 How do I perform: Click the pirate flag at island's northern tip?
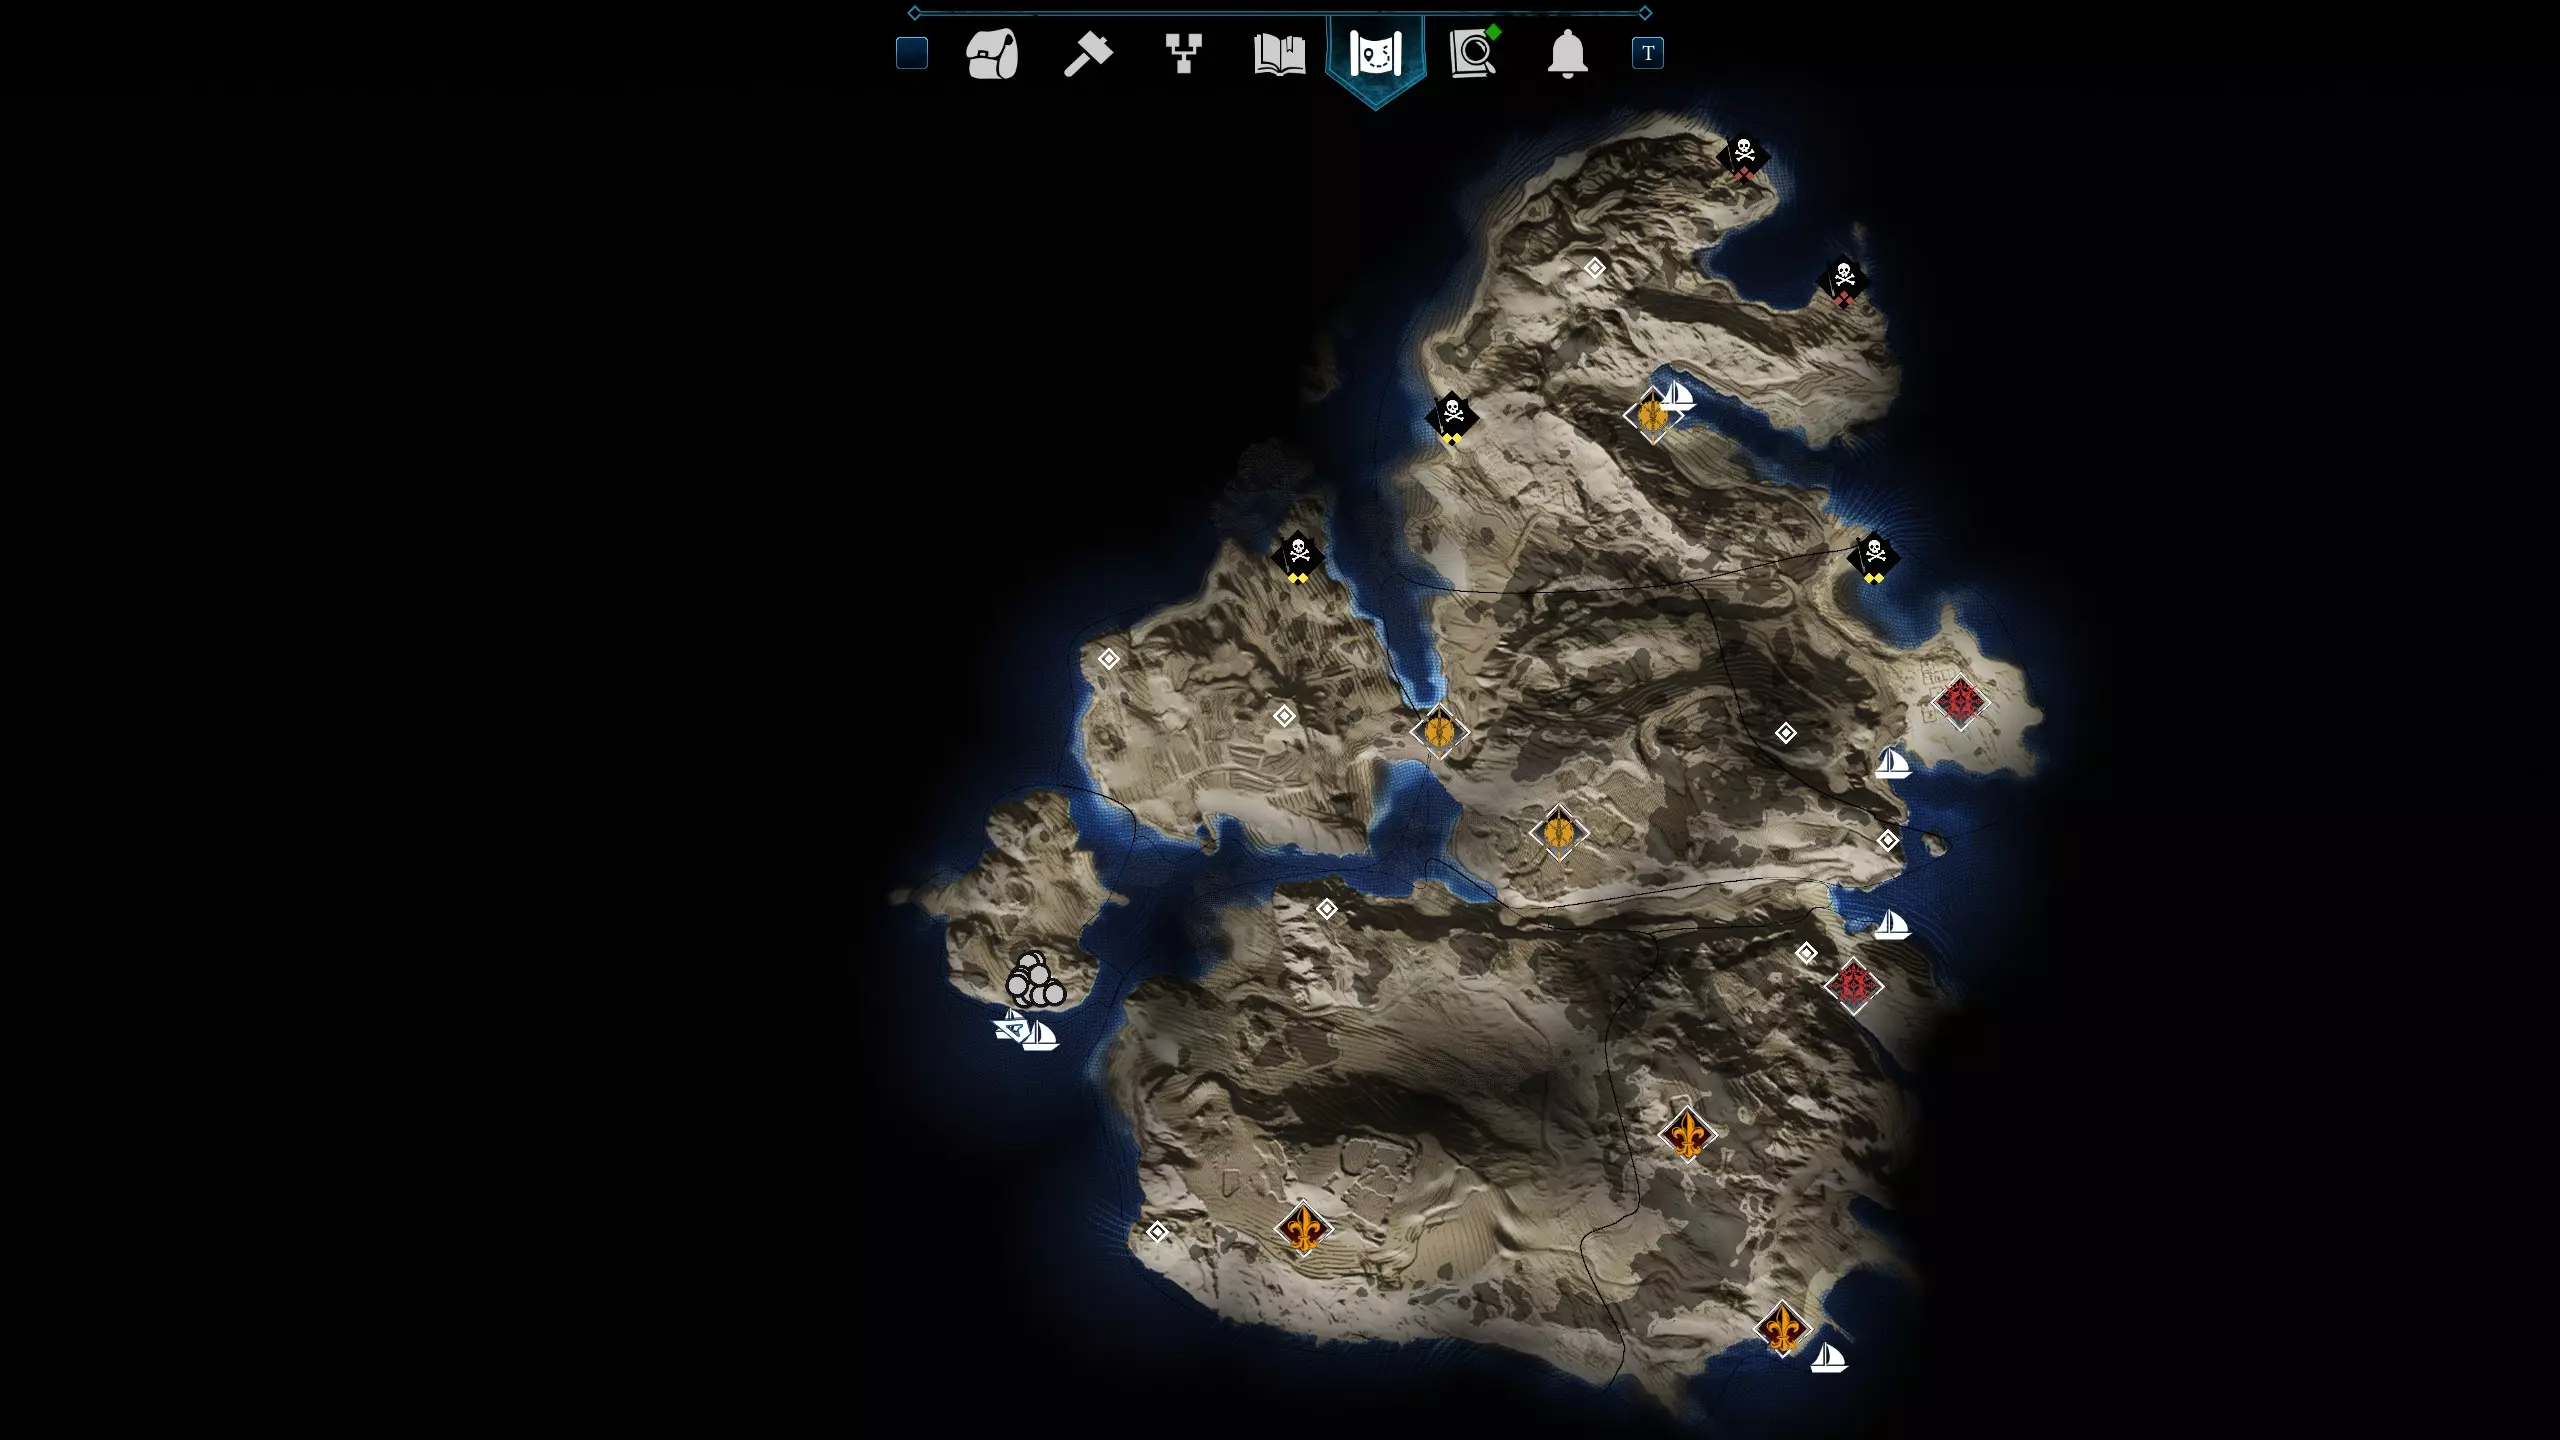[x=1744, y=156]
